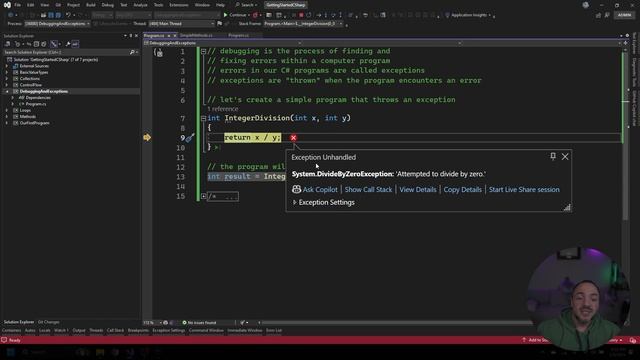Click the notifications icon in status bar corner
Screen dimensions: 640x360
[x=633, y=340]
